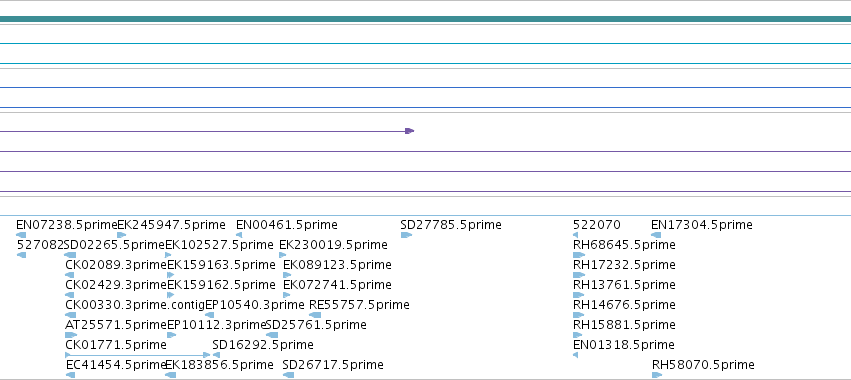Click the EN01318.5prime label
This screenshot has width=851, height=380.
click(x=624, y=345)
